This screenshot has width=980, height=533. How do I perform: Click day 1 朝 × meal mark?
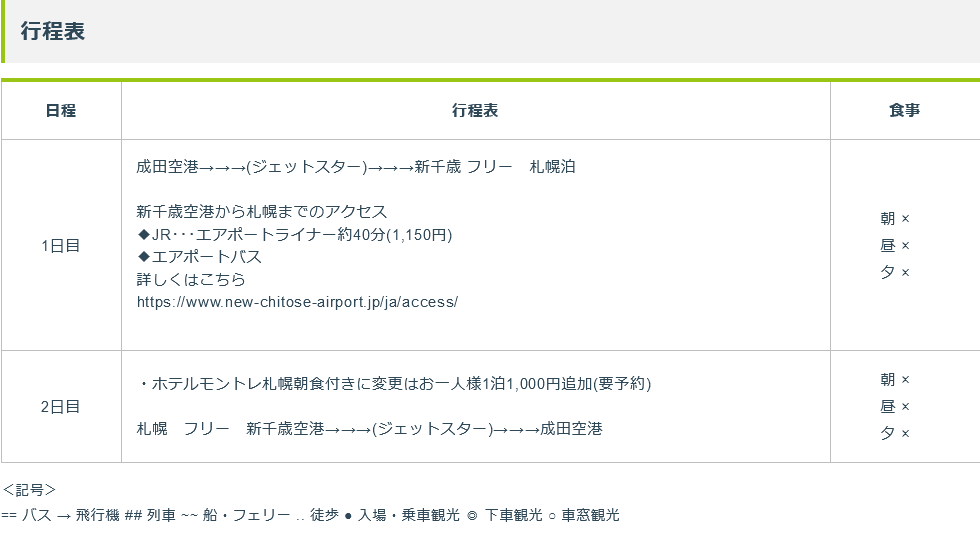click(895, 219)
